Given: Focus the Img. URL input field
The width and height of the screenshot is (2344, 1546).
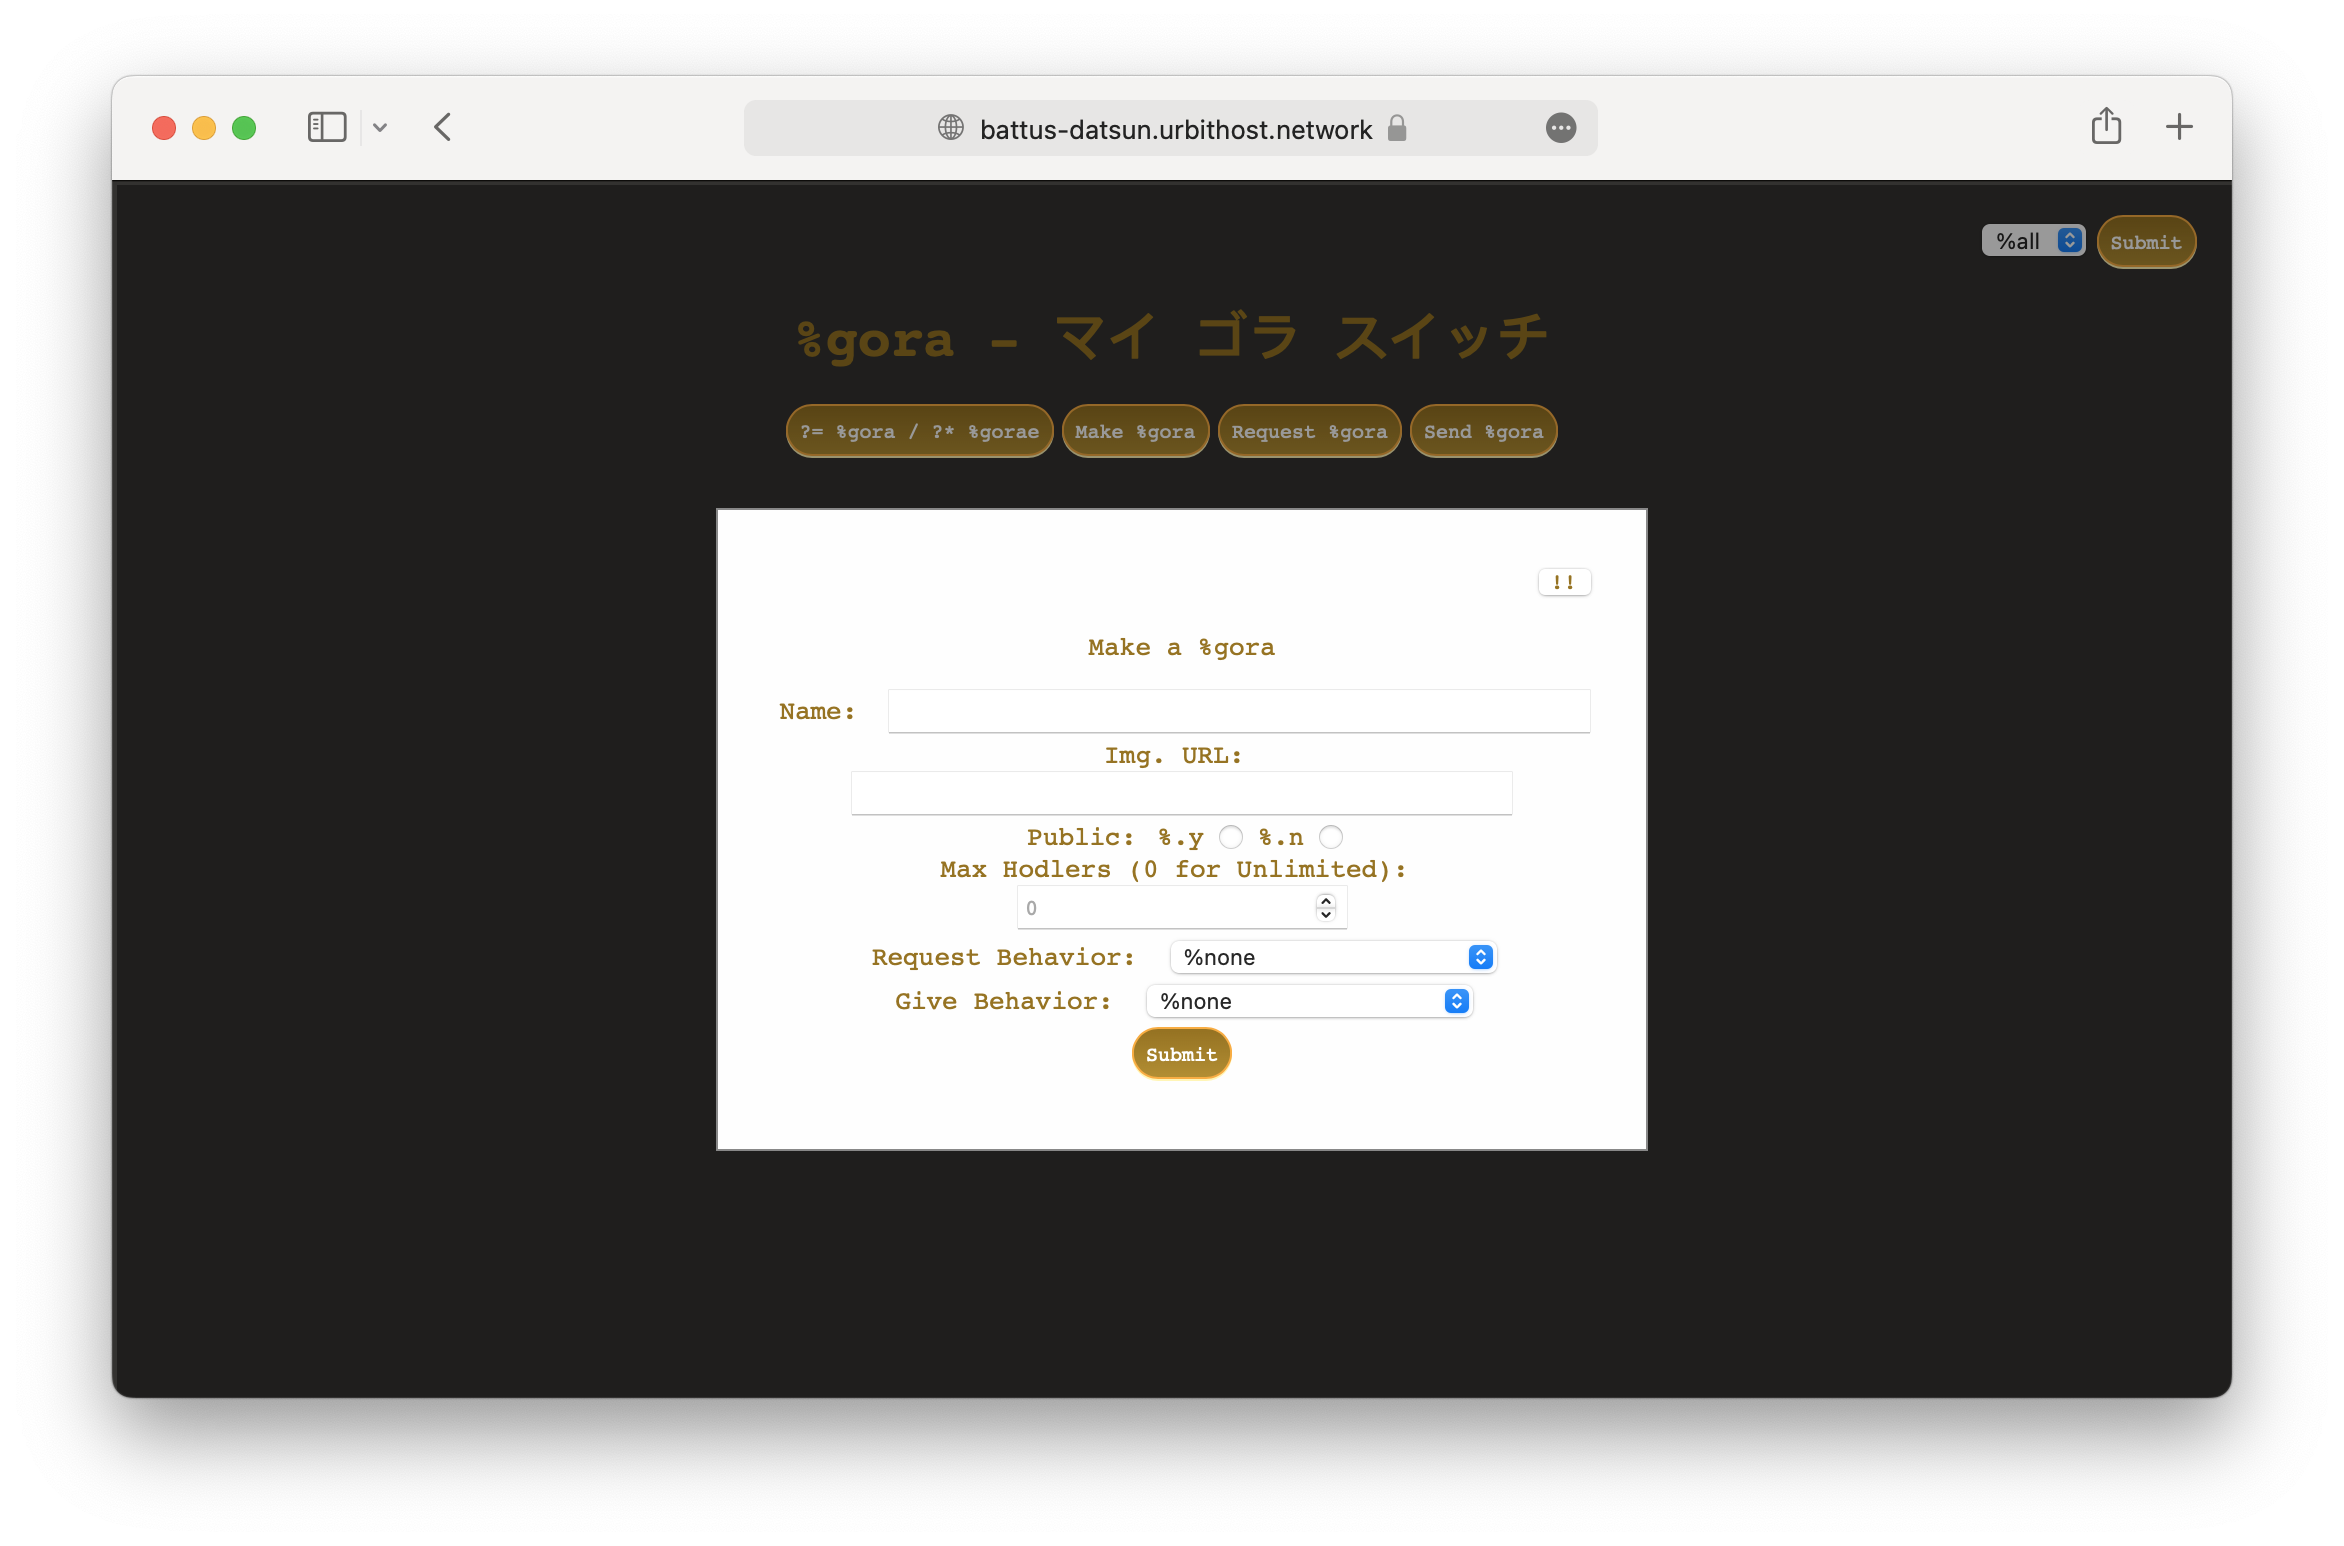Looking at the screenshot, I should (x=1181, y=793).
